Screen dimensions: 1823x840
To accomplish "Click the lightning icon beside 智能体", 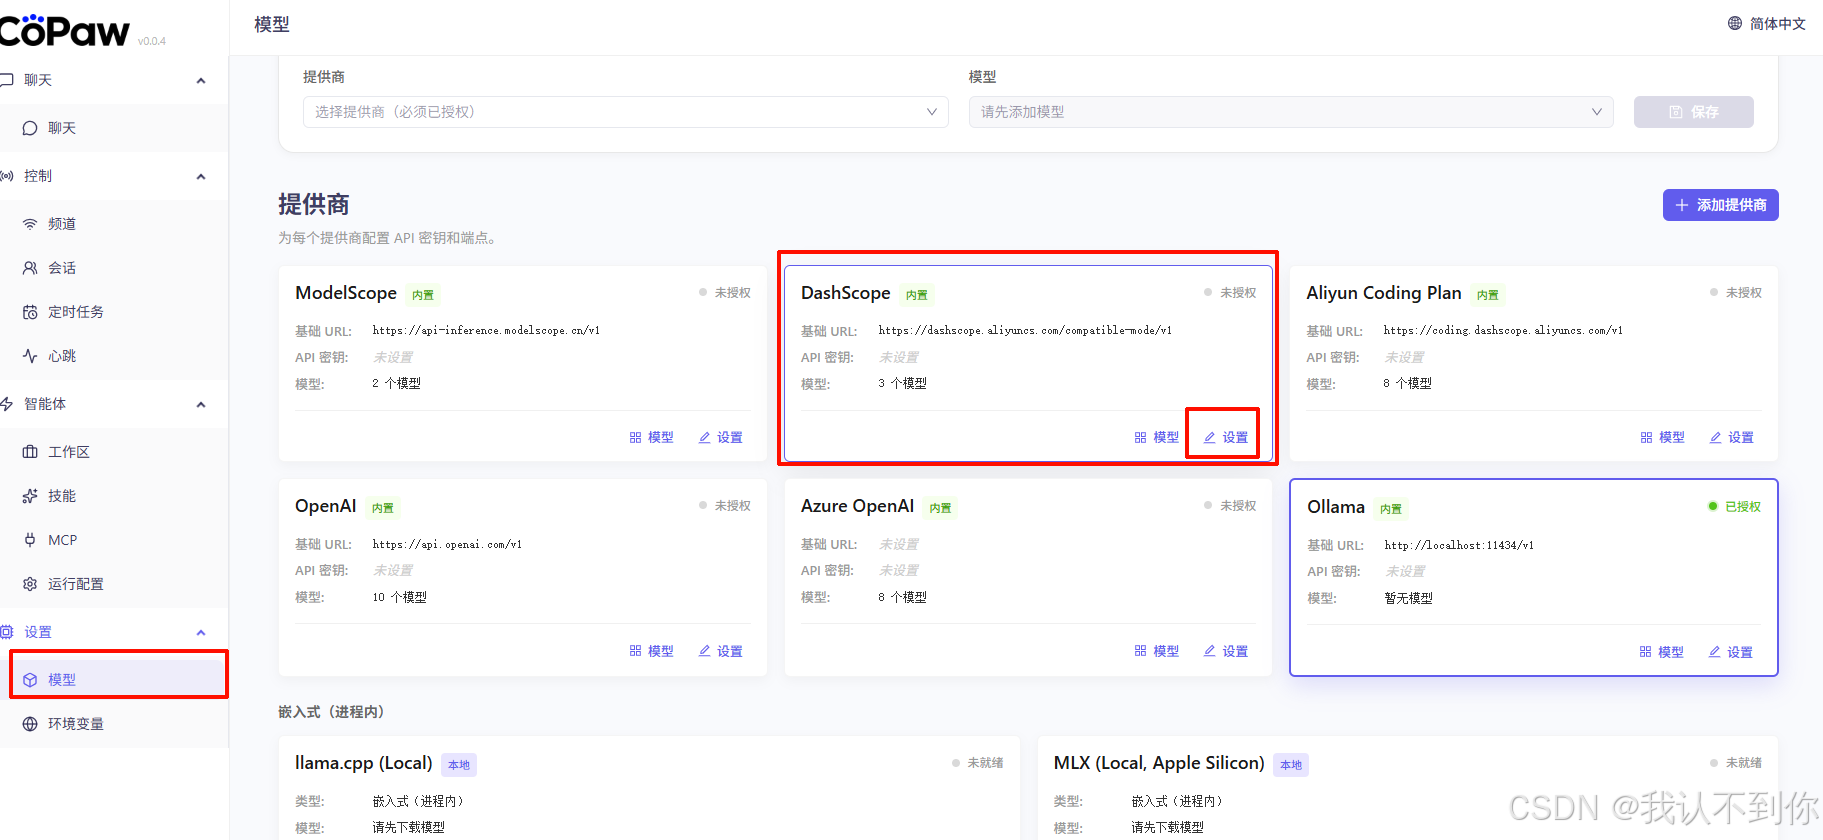I will [x=6, y=404].
